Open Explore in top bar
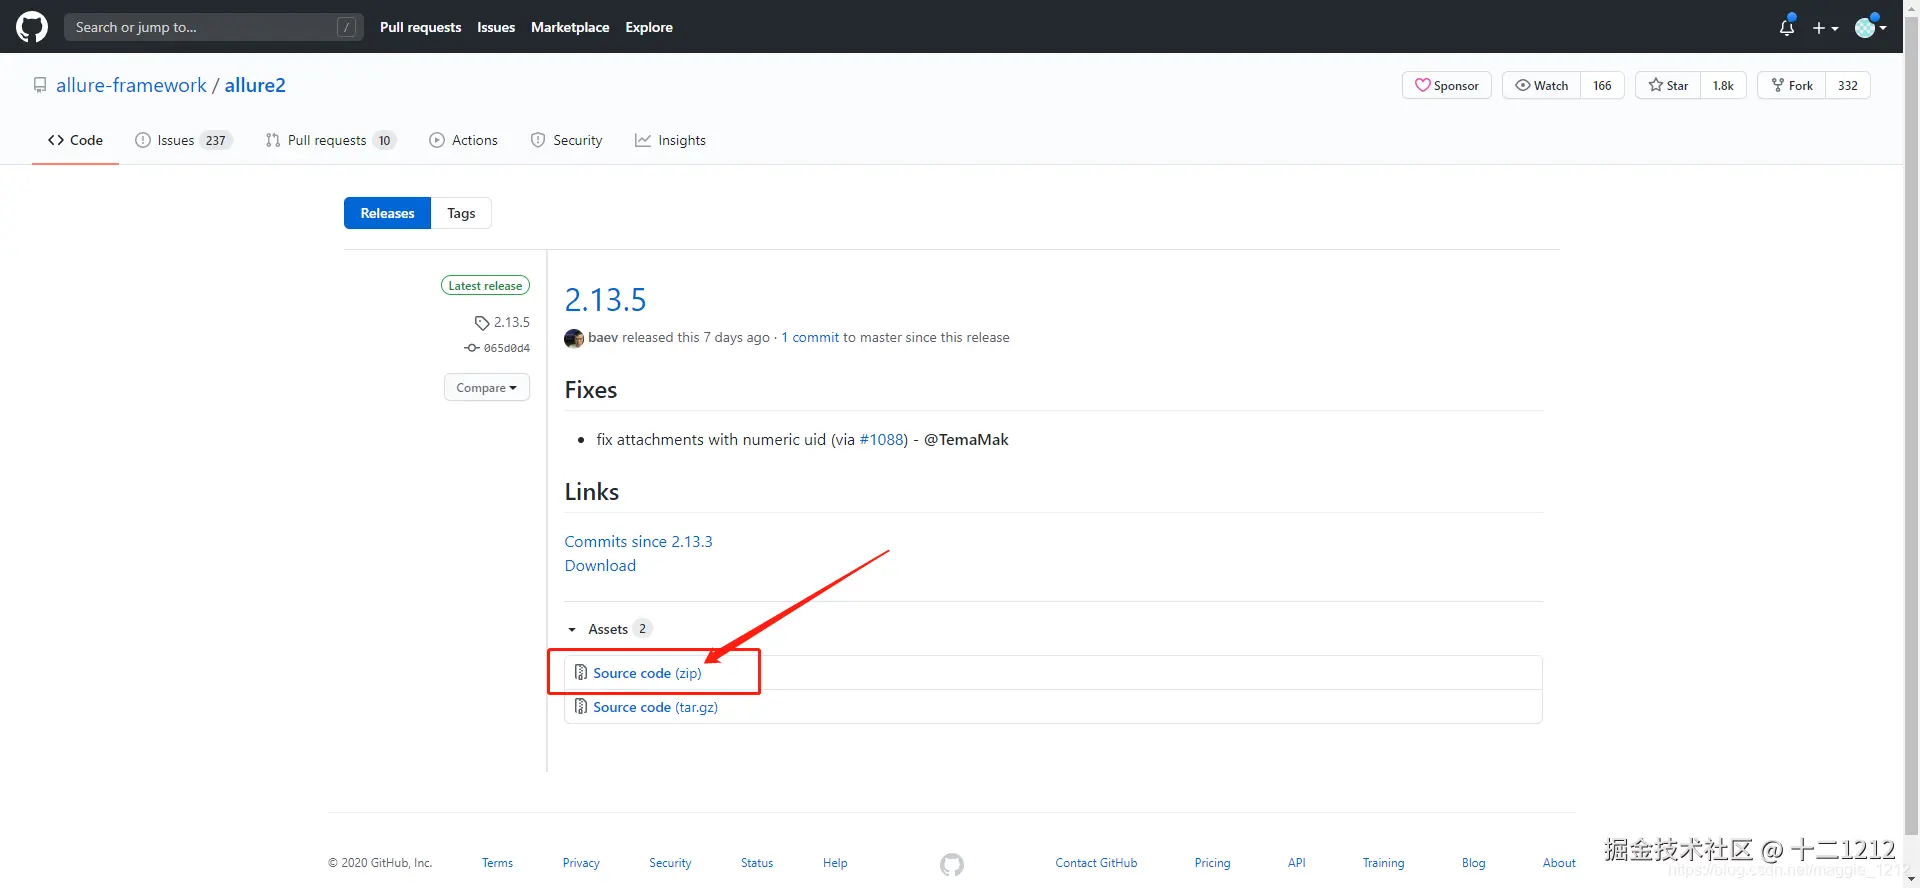This screenshot has height=888, width=1920. 649,27
